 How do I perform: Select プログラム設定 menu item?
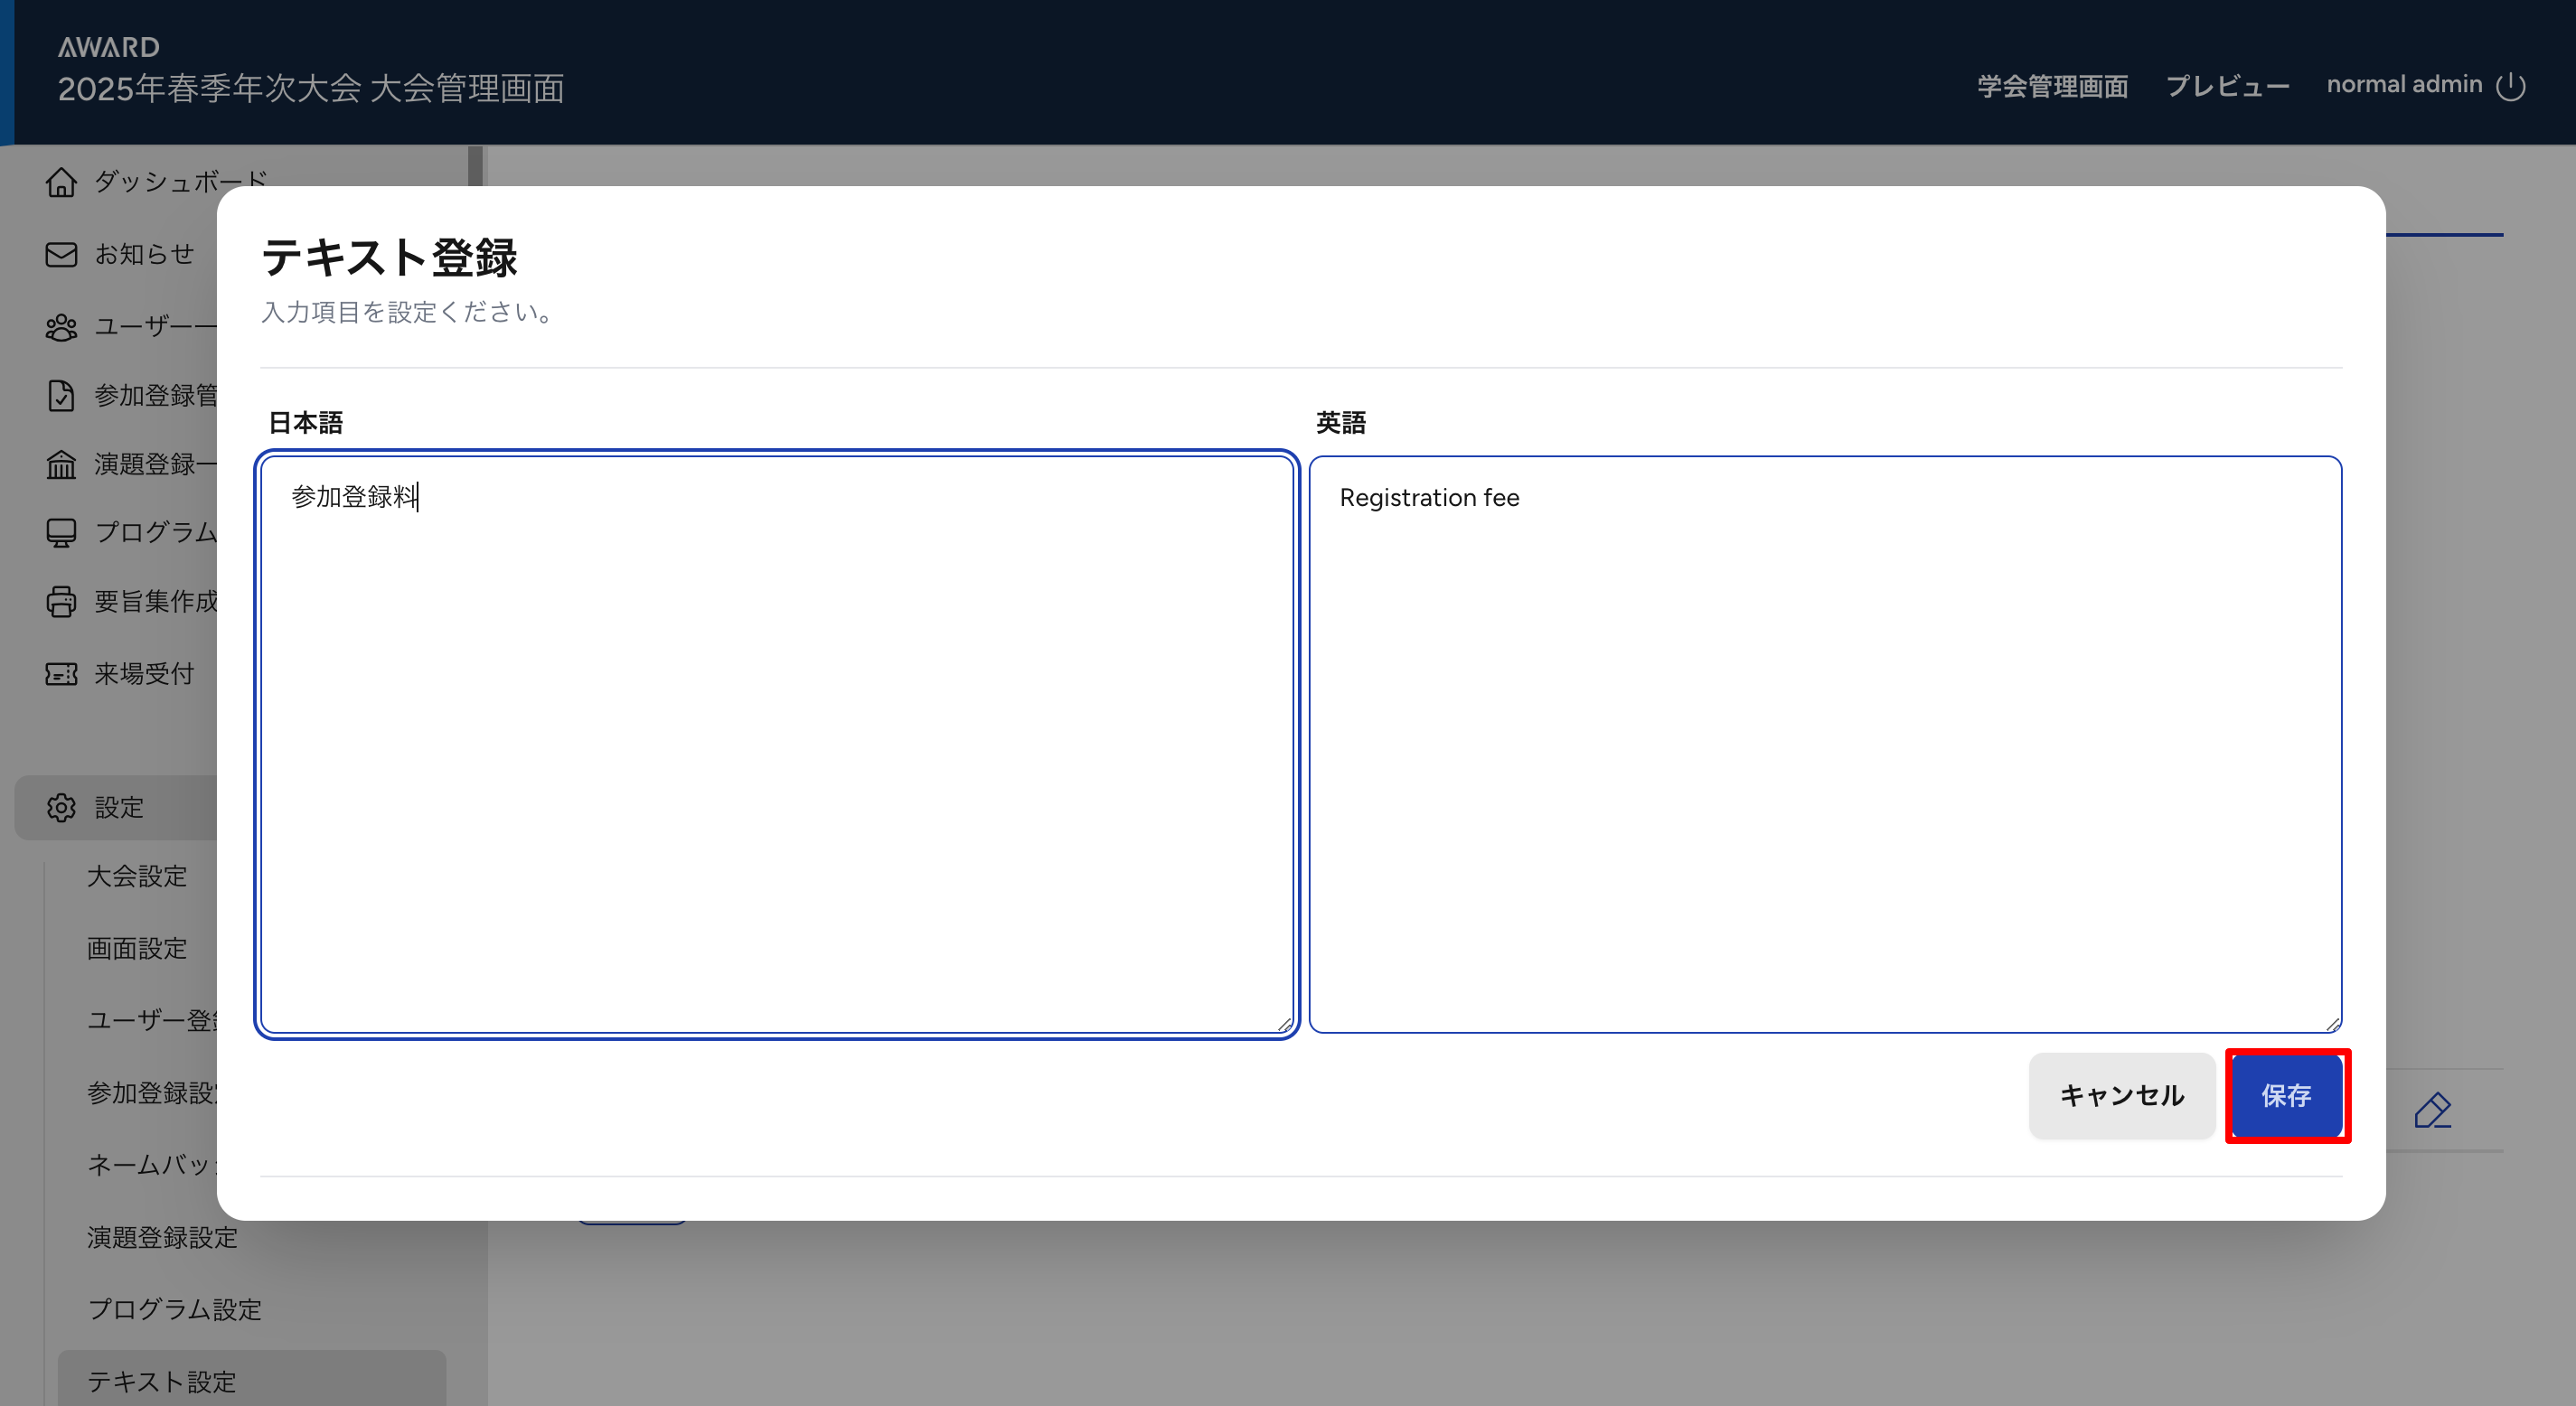(174, 1309)
